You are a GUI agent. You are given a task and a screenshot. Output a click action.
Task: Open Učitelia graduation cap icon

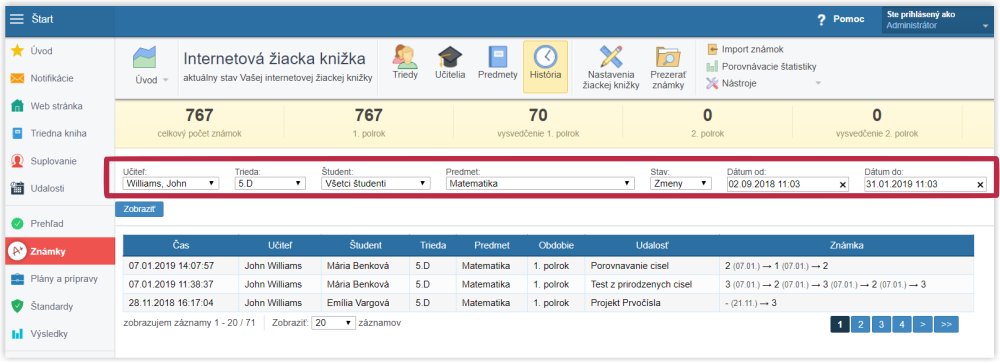450,57
